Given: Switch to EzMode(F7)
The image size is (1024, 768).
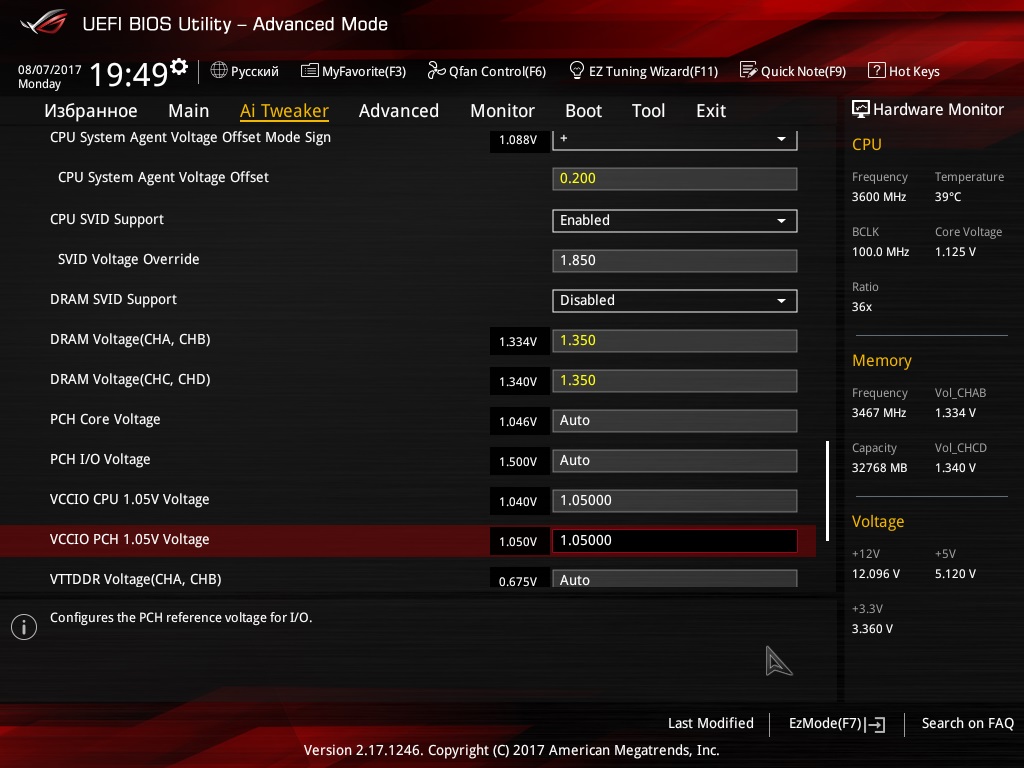Looking at the screenshot, I should tap(837, 724).
